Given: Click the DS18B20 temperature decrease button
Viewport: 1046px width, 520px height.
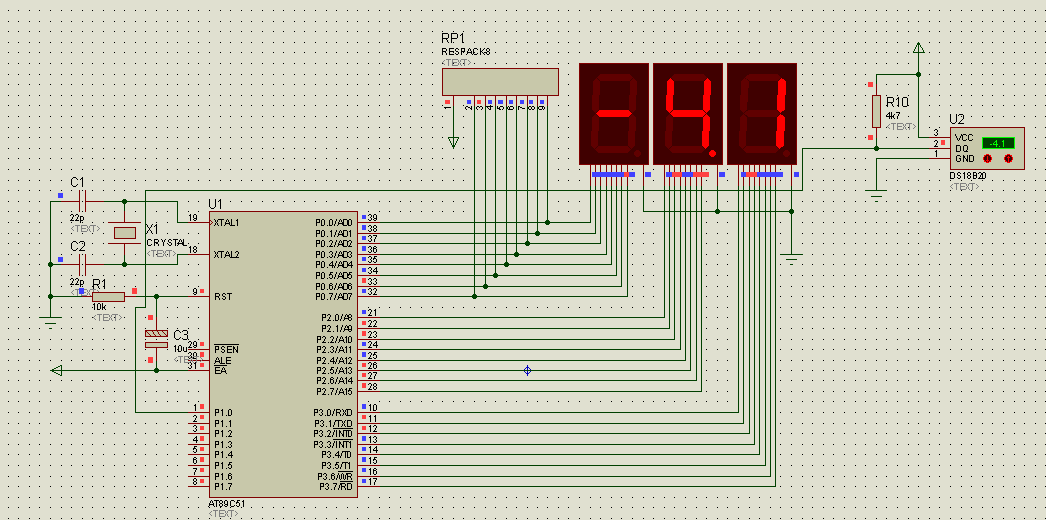Looking at the screenshot, I should click(988, 159).
